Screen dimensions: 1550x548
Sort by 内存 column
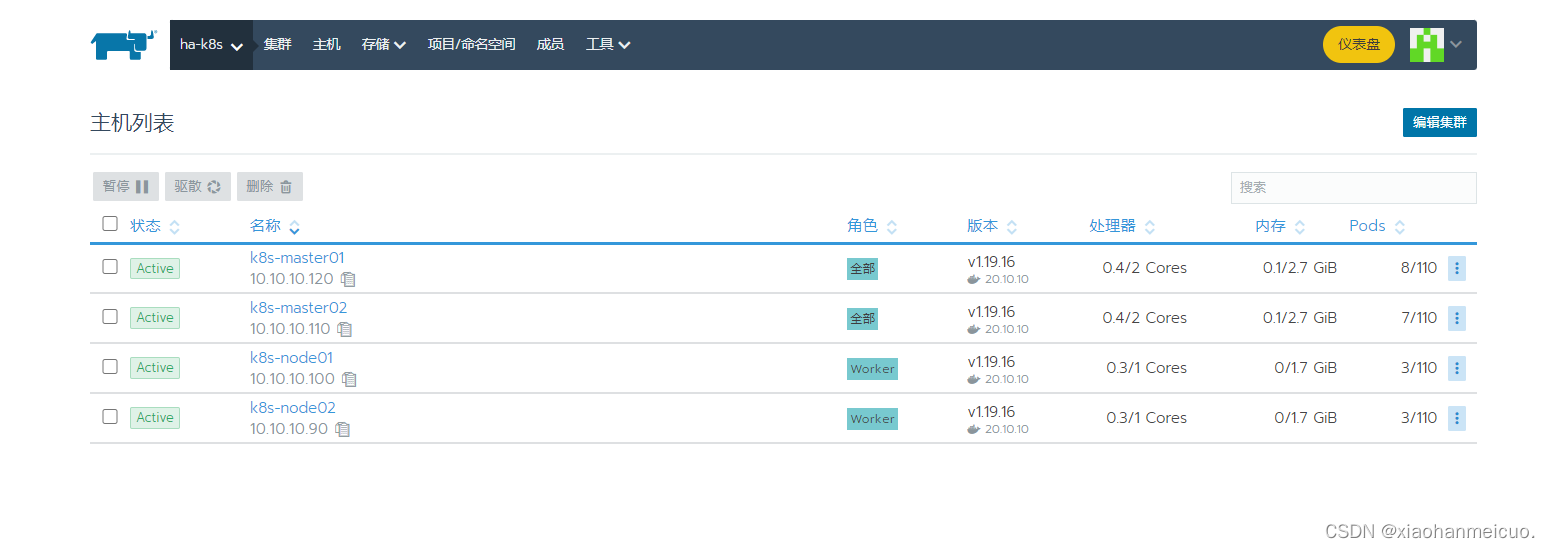click(1280, 226)
